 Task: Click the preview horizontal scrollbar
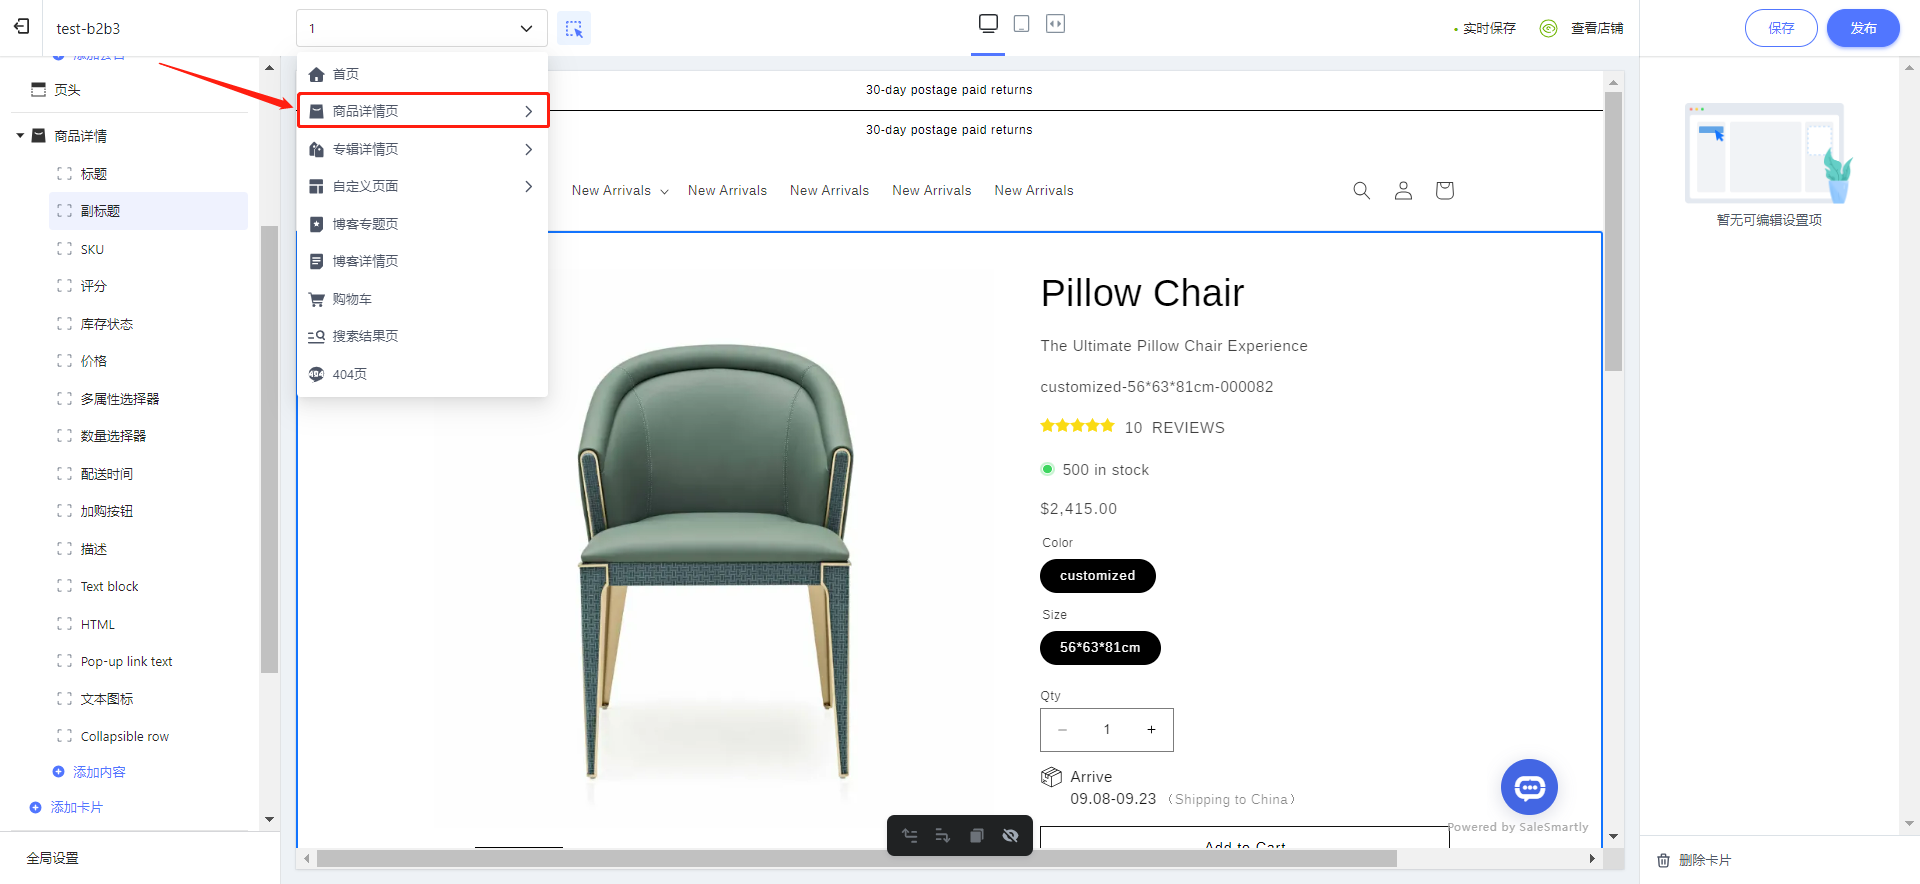coord(857,859)
